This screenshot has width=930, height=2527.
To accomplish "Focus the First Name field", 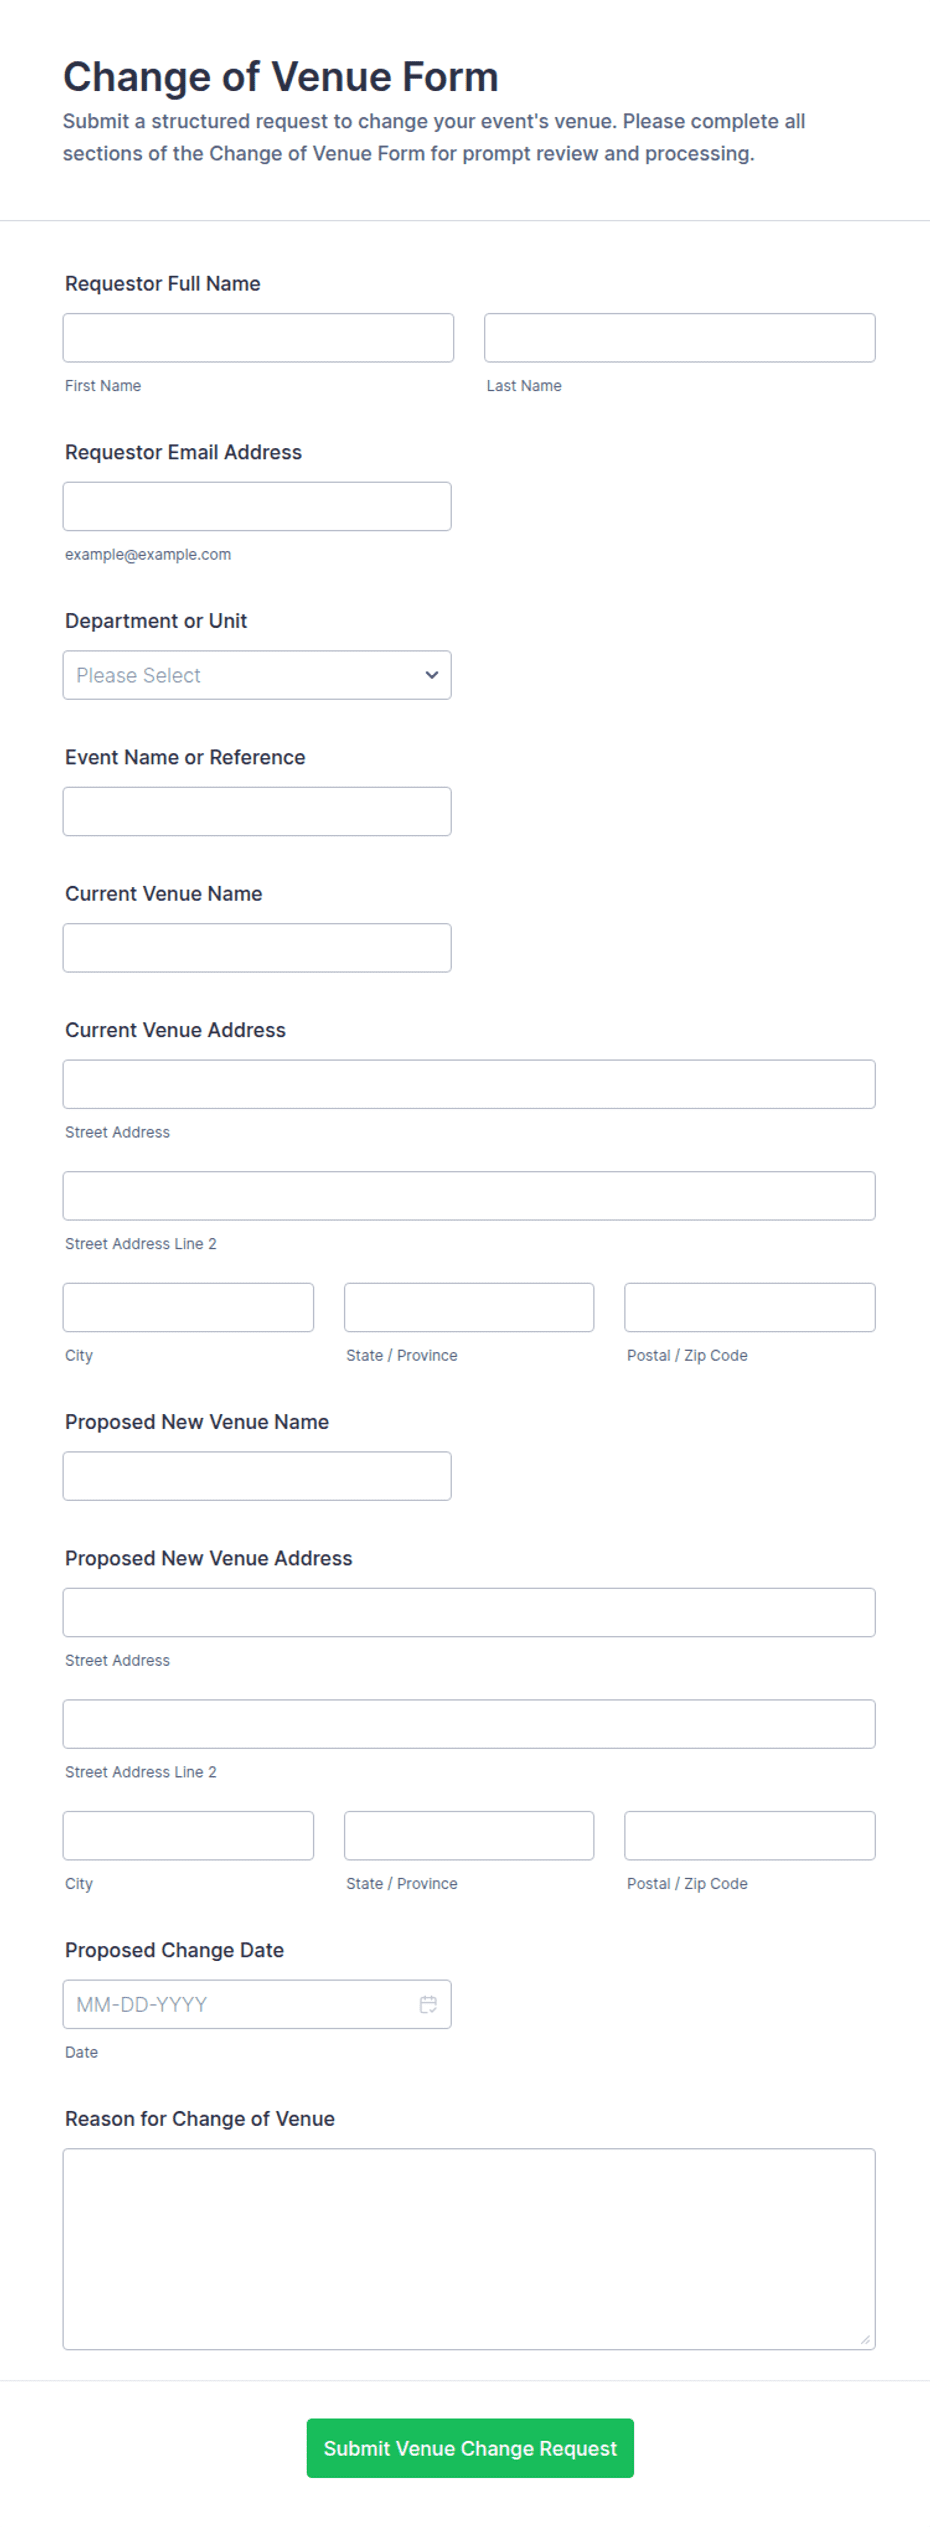I will pyautogui.click(x=258, y=338).
